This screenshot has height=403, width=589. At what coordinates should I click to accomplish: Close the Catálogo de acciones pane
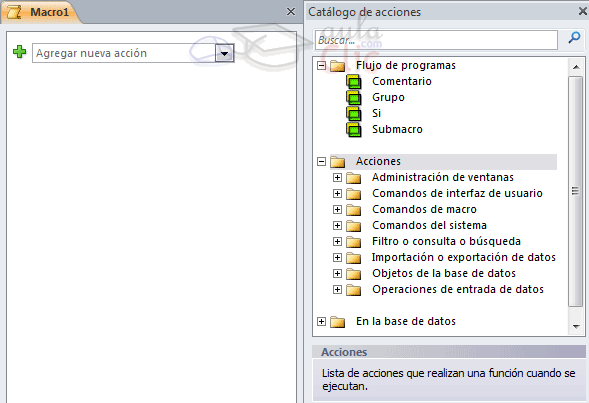[x=583, y=11]
